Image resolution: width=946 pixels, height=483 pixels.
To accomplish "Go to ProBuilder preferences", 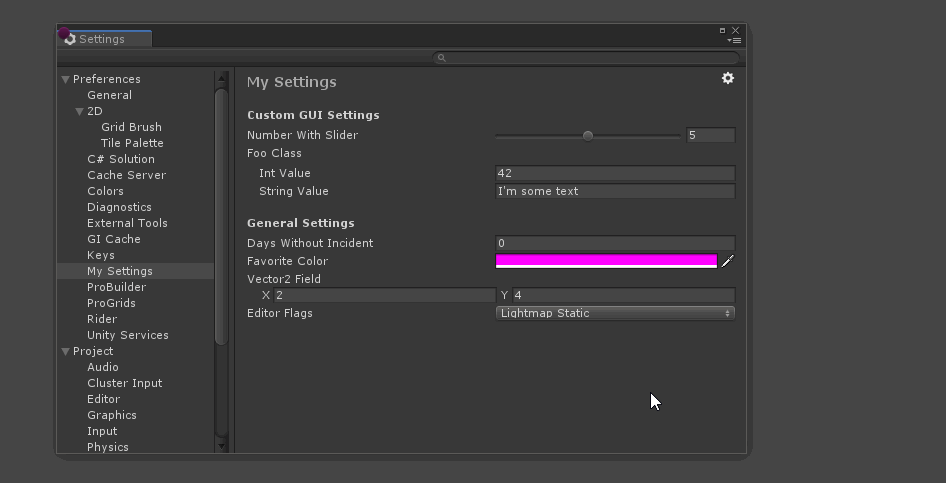I will click(x=117, y=287).
